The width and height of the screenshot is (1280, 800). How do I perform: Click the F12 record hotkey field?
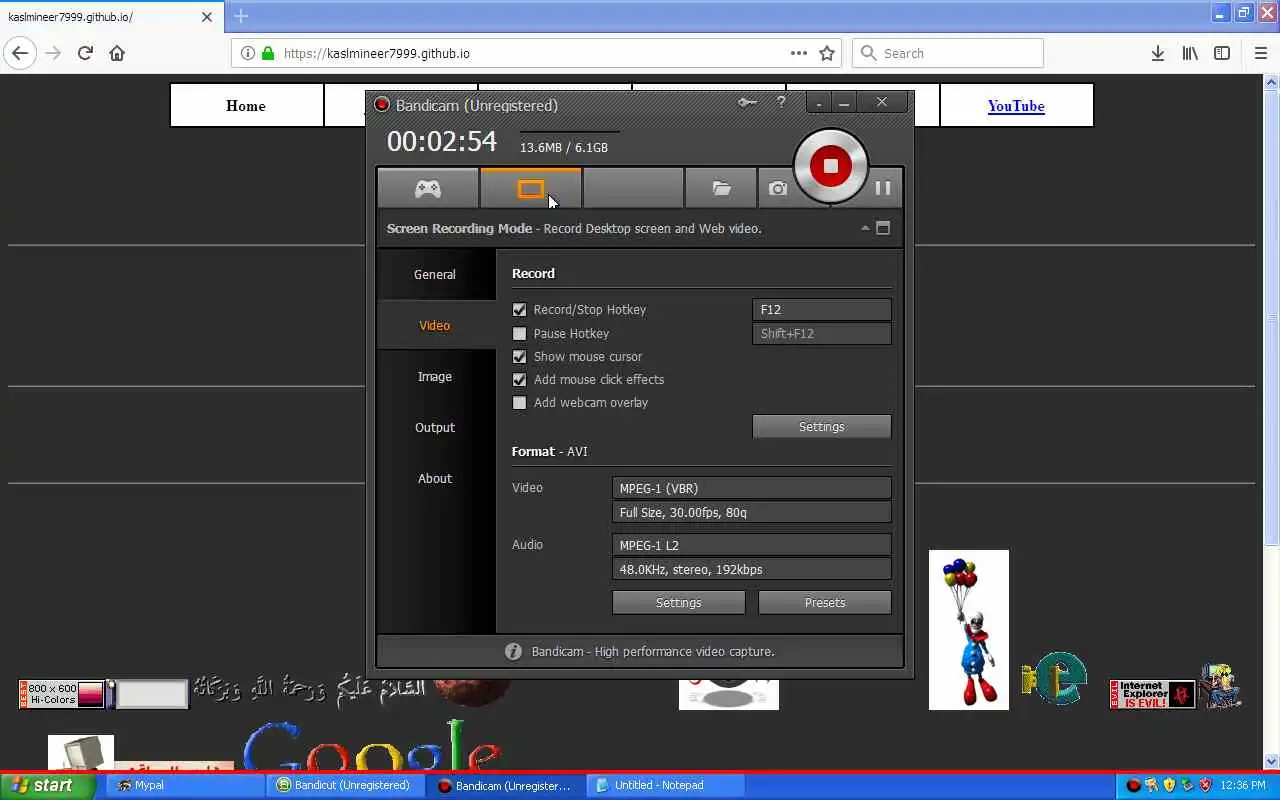821,310
